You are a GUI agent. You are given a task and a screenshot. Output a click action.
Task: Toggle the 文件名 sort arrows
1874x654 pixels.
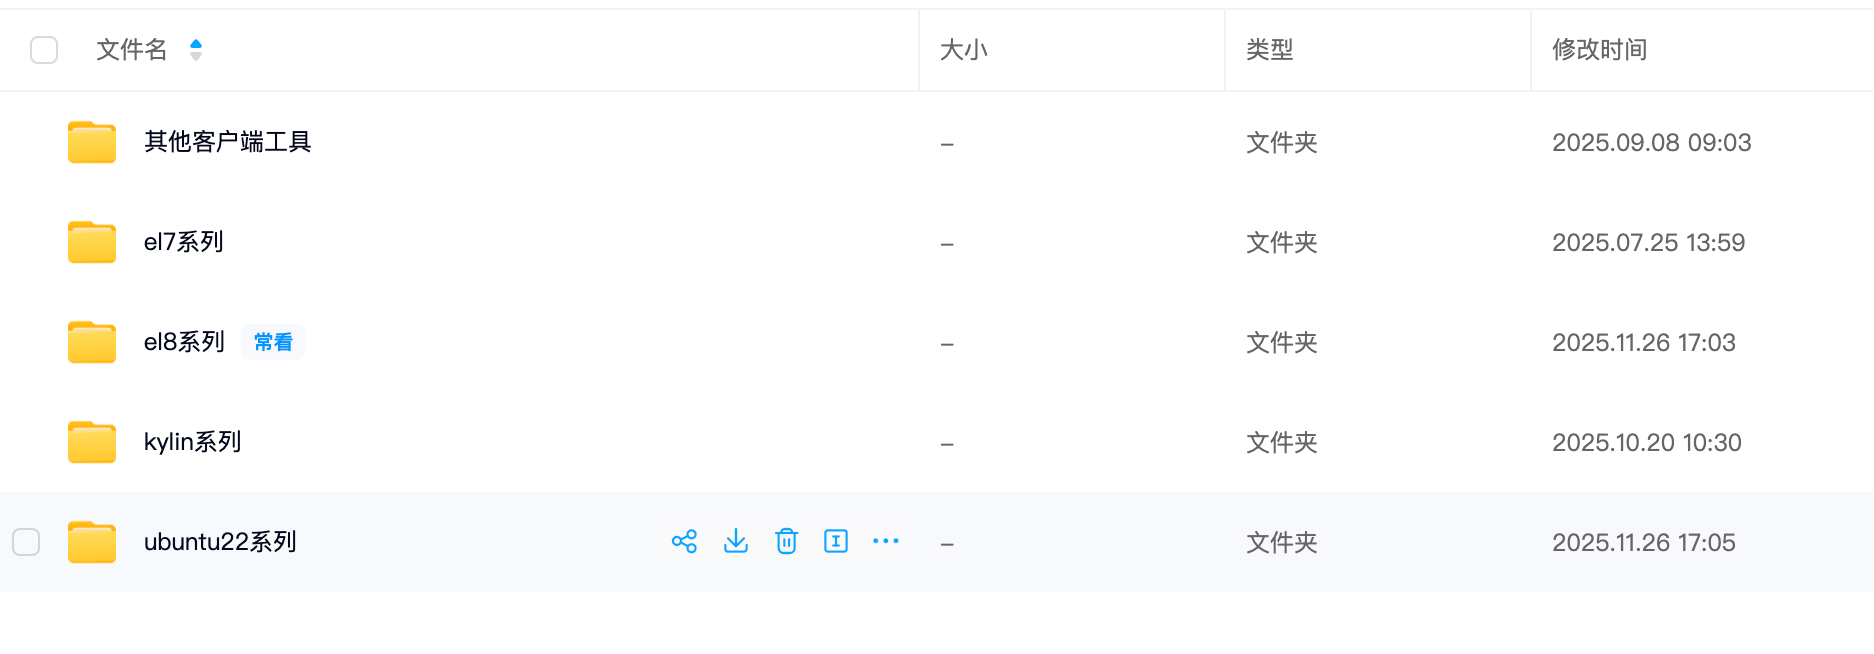(x=196, y=50)
